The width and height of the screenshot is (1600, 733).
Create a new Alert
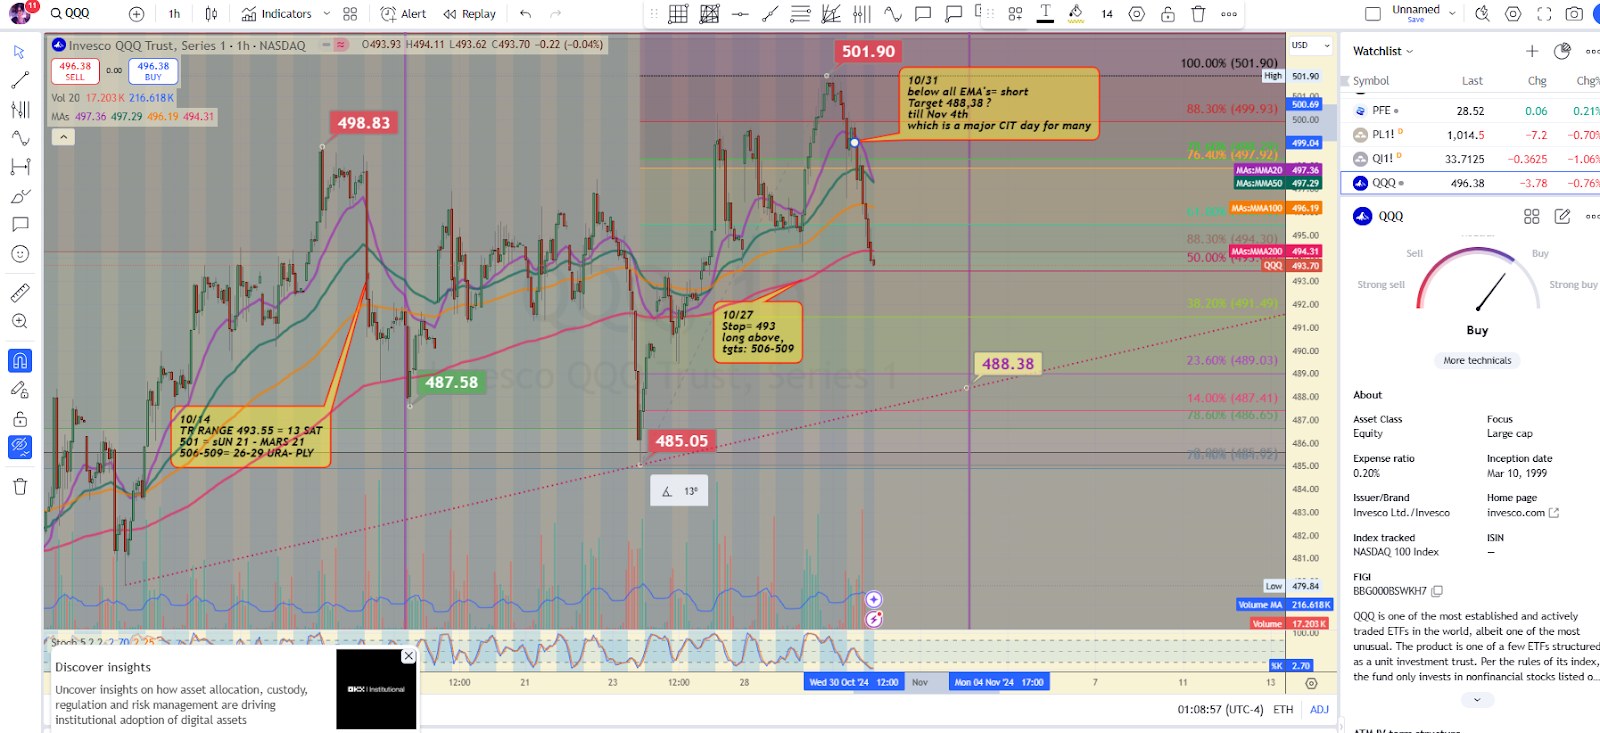click(x=403, y=14)
